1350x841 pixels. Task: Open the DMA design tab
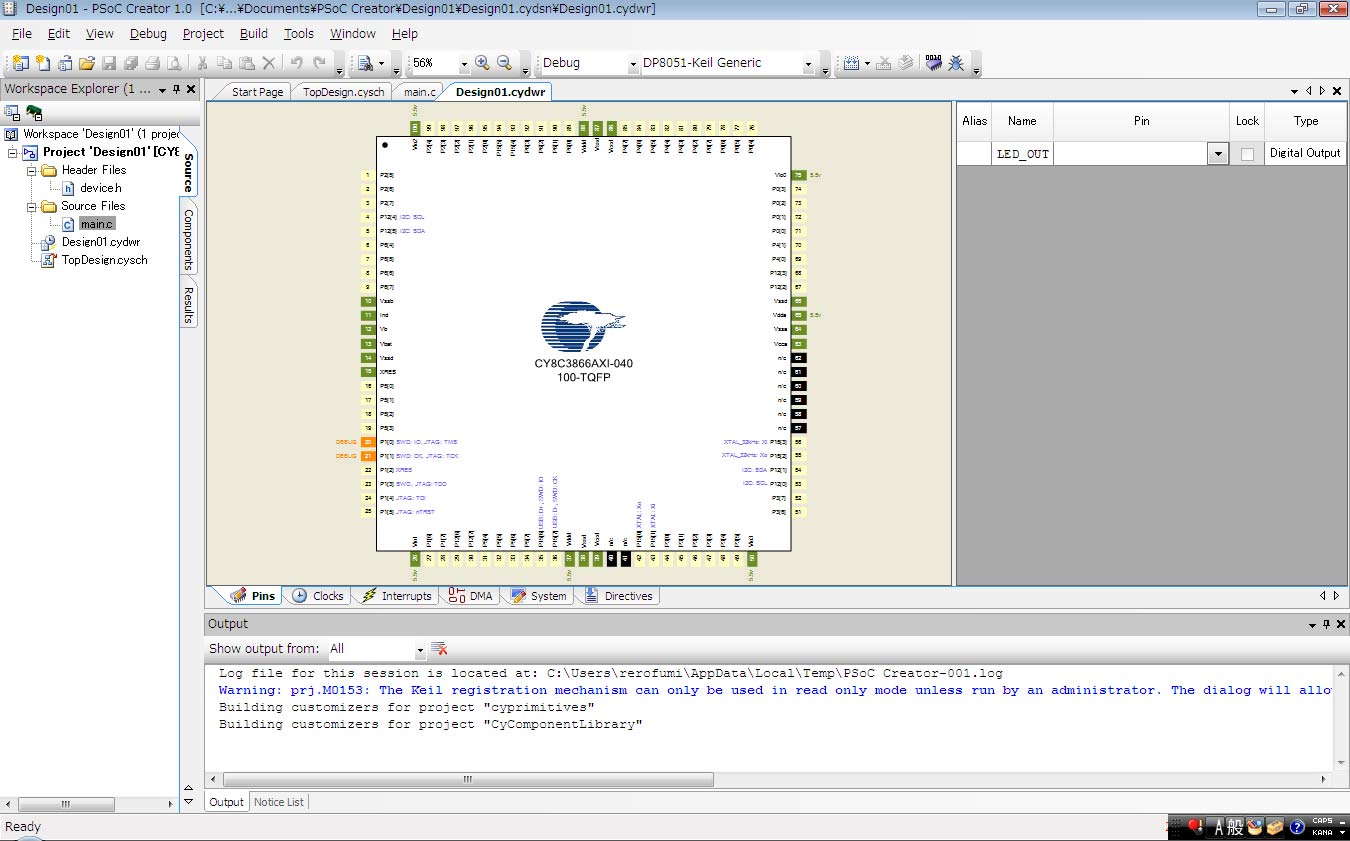click(471, 596)
